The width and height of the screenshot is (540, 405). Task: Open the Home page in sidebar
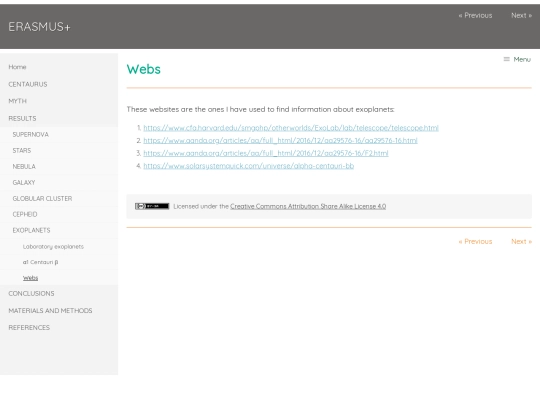coord(17,67)
